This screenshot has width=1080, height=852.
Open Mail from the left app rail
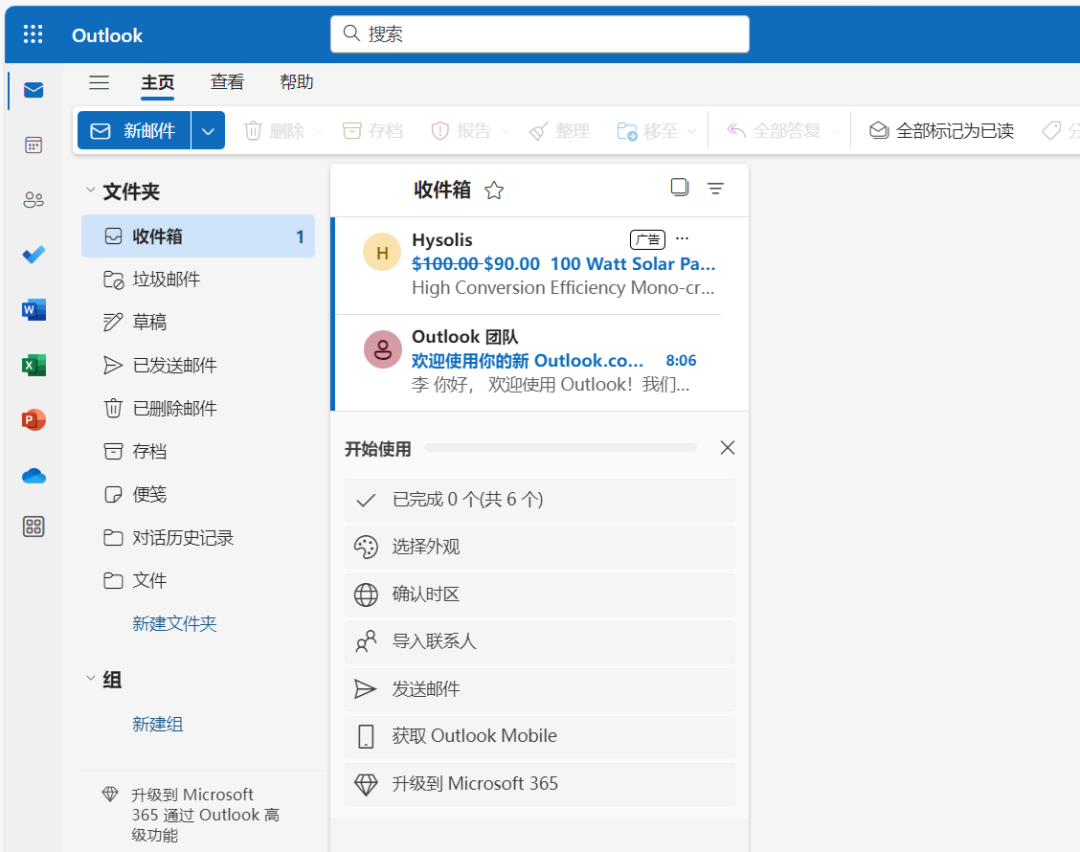coord(33,90)
